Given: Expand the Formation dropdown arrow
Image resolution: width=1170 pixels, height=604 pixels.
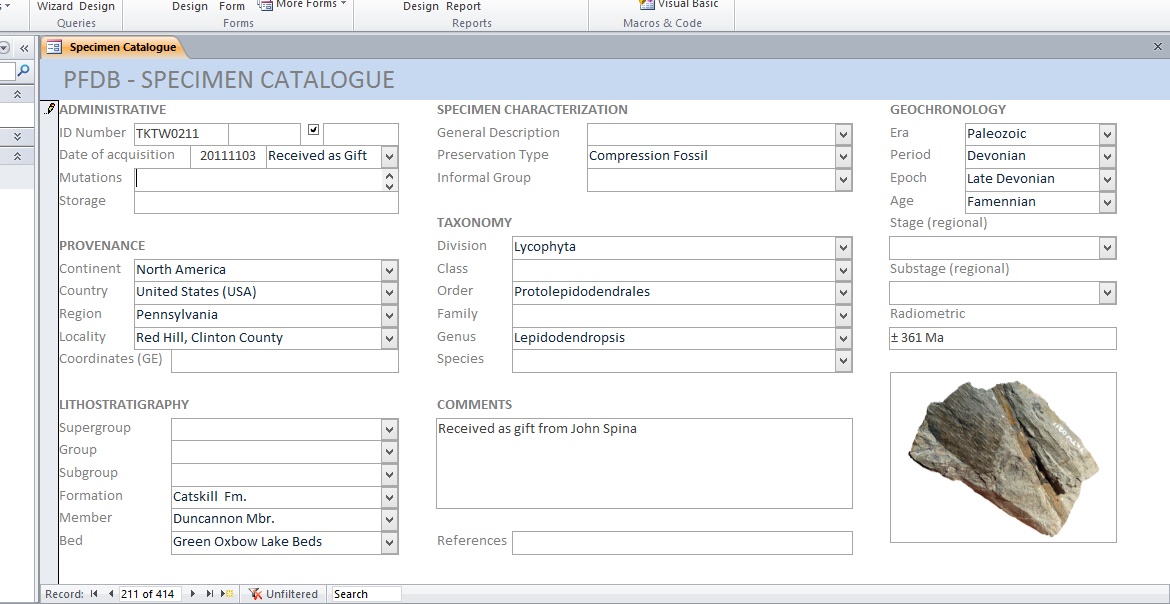Looking at the screenshot, I should tap(389, 497).
